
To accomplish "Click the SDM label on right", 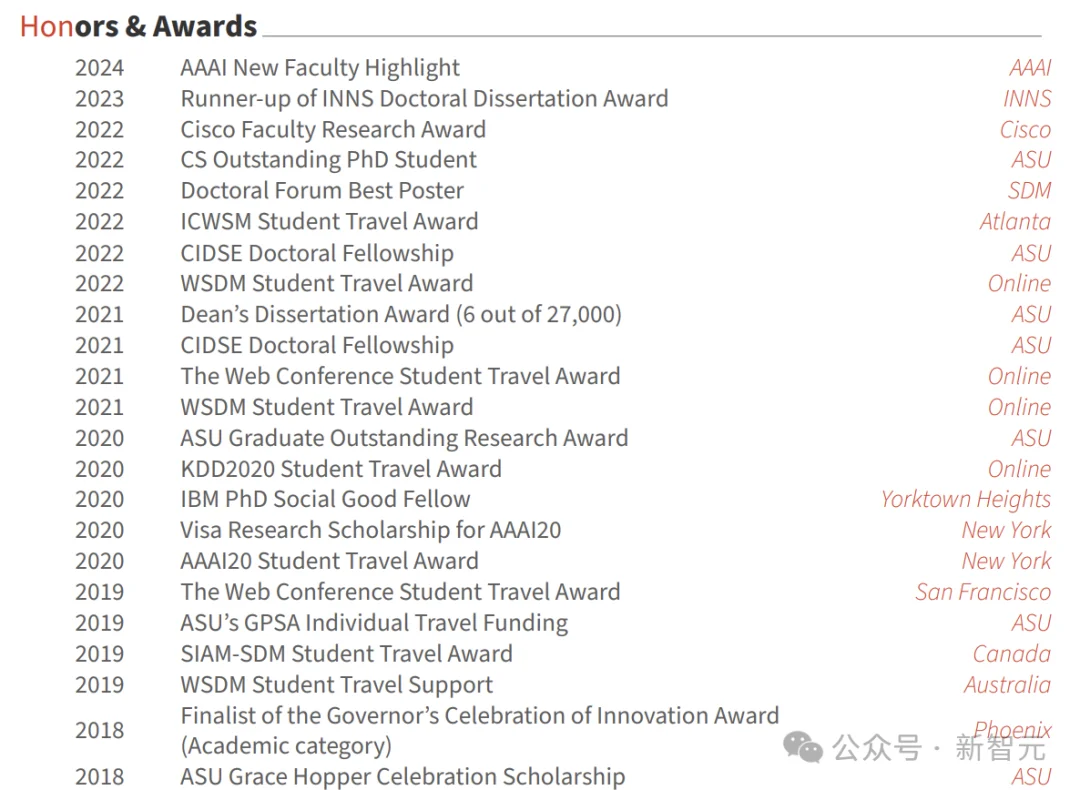I will point(1029,191).
